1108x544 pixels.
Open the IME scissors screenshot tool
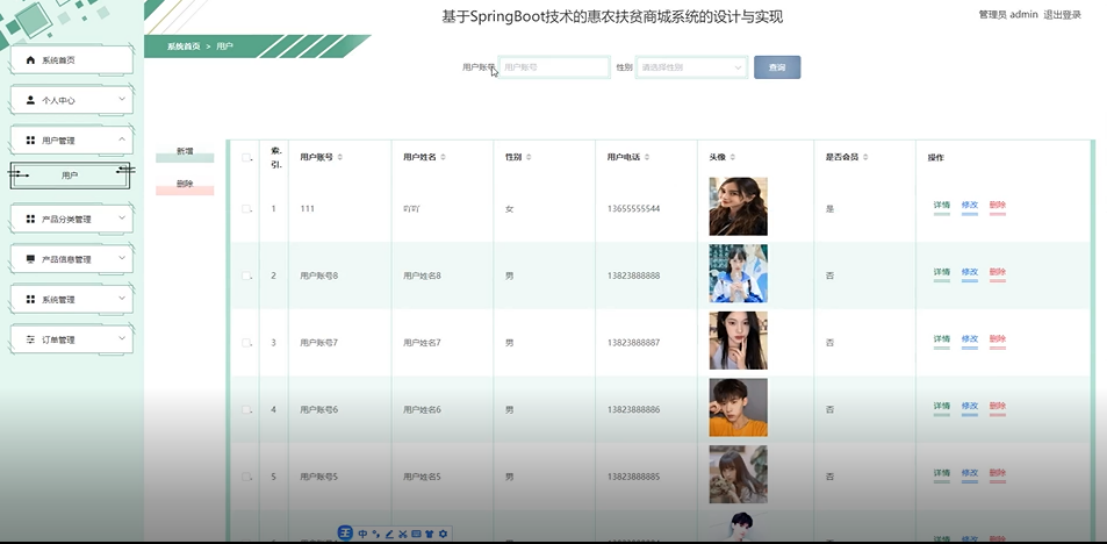tap(402, 534)
